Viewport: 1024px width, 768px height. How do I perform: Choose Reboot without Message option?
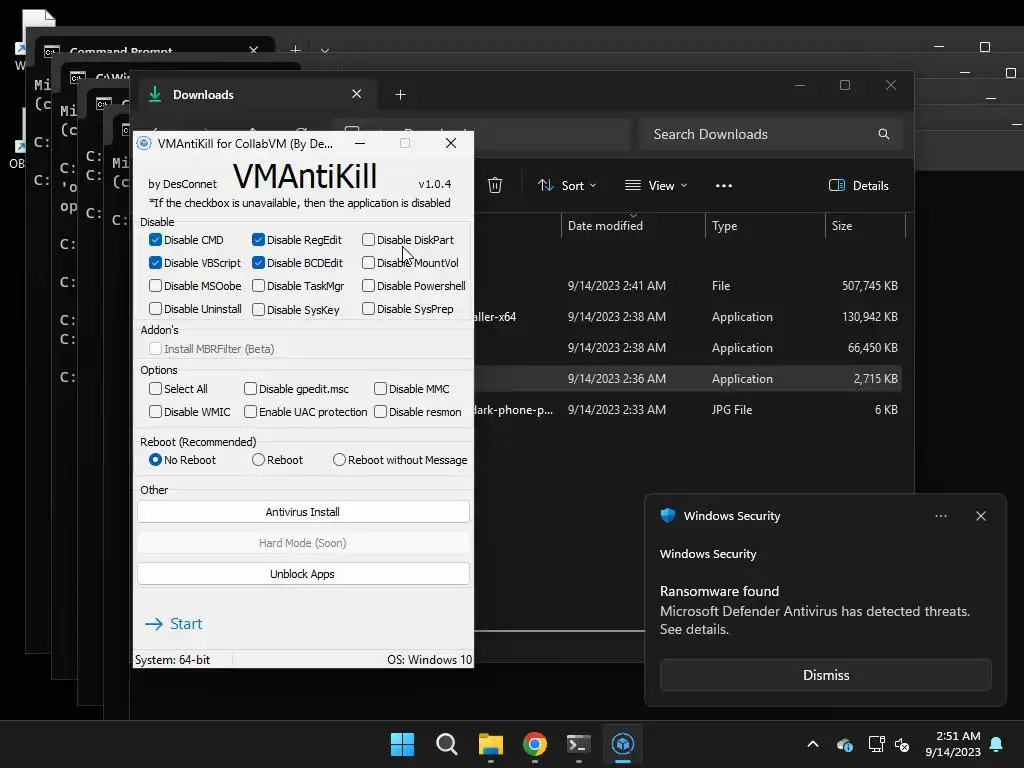(x=339, y=460)
